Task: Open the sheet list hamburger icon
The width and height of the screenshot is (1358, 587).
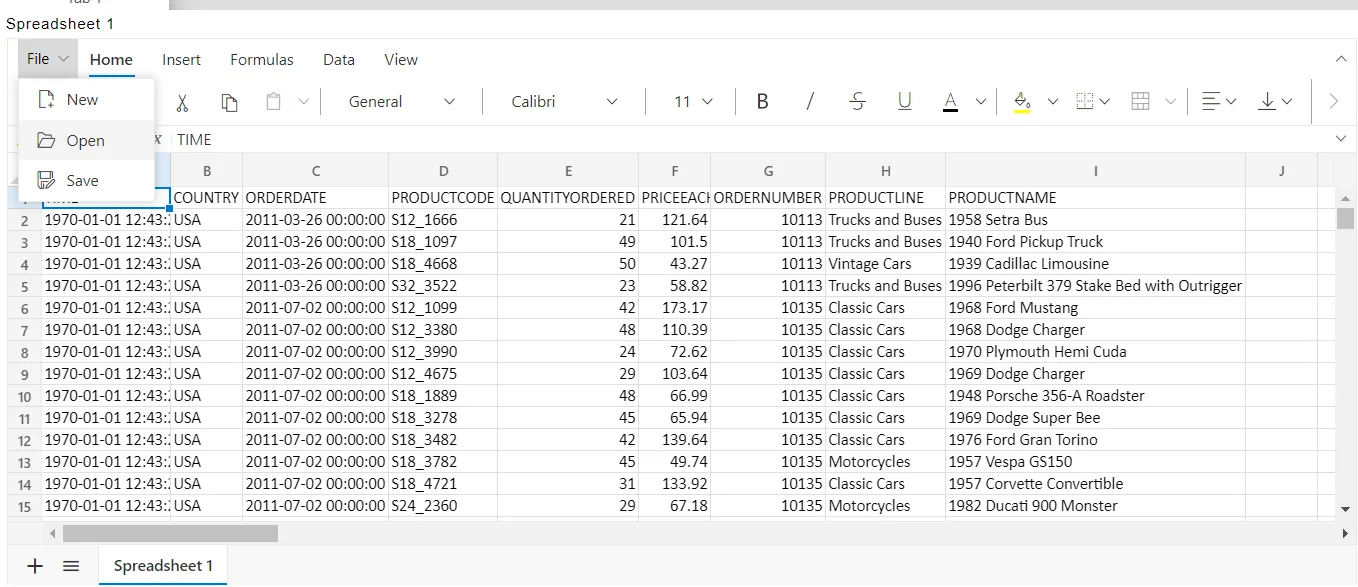Action: coord(71,566)
